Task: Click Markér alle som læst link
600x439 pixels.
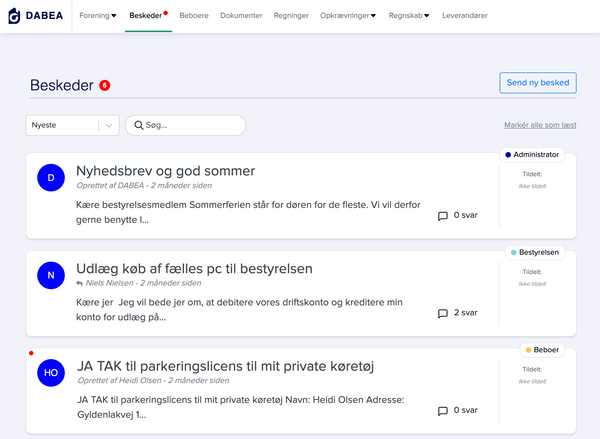Action: (540, 125)
